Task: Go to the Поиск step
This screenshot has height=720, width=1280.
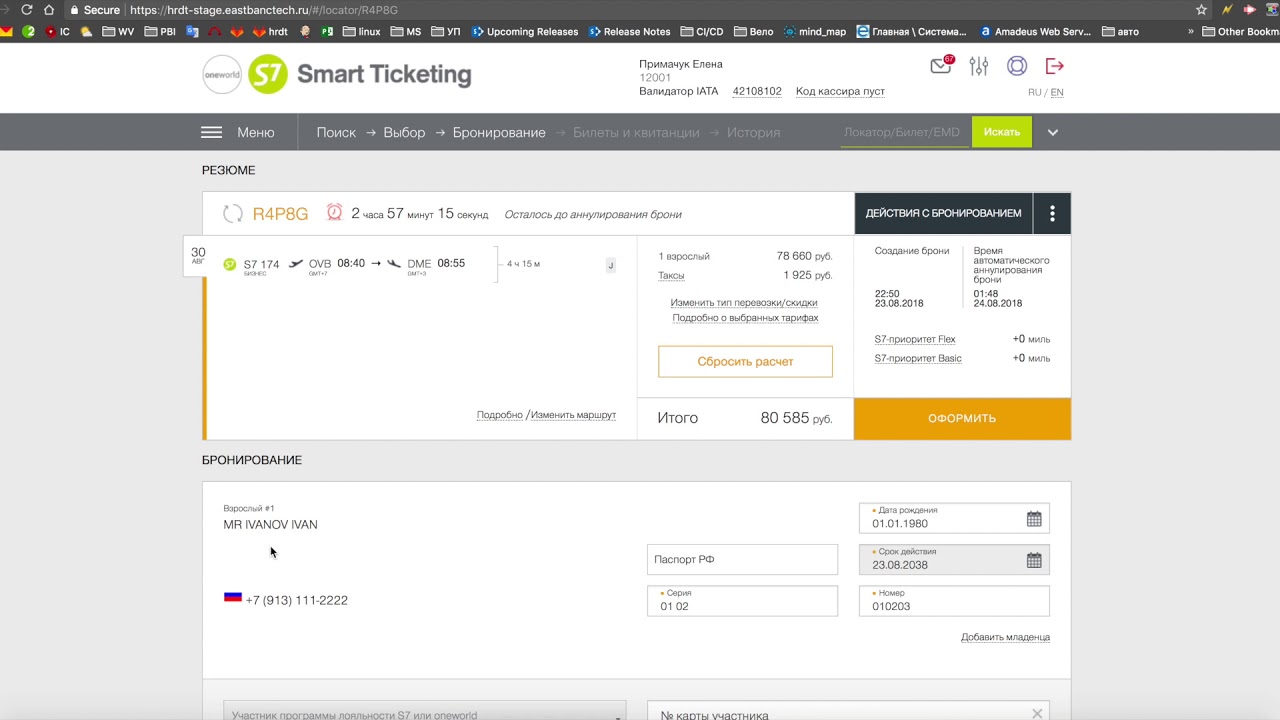Action: tap(336, 132)
